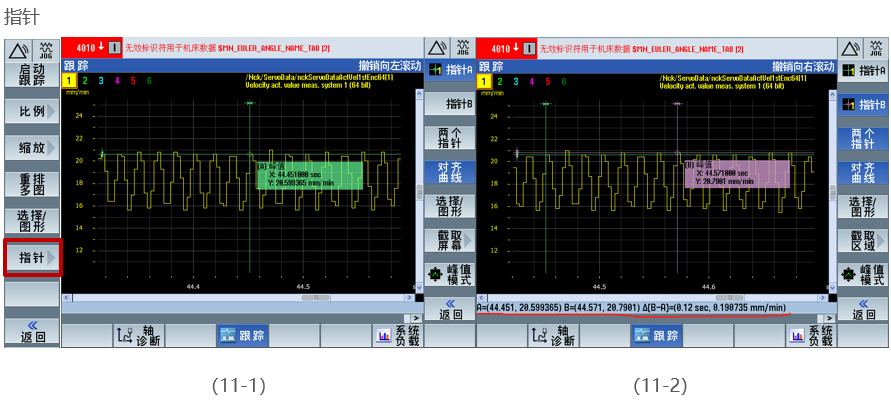Click the '>' extension arrow in figure 11-2
891x400 pixels.
(x=830, y=318)
